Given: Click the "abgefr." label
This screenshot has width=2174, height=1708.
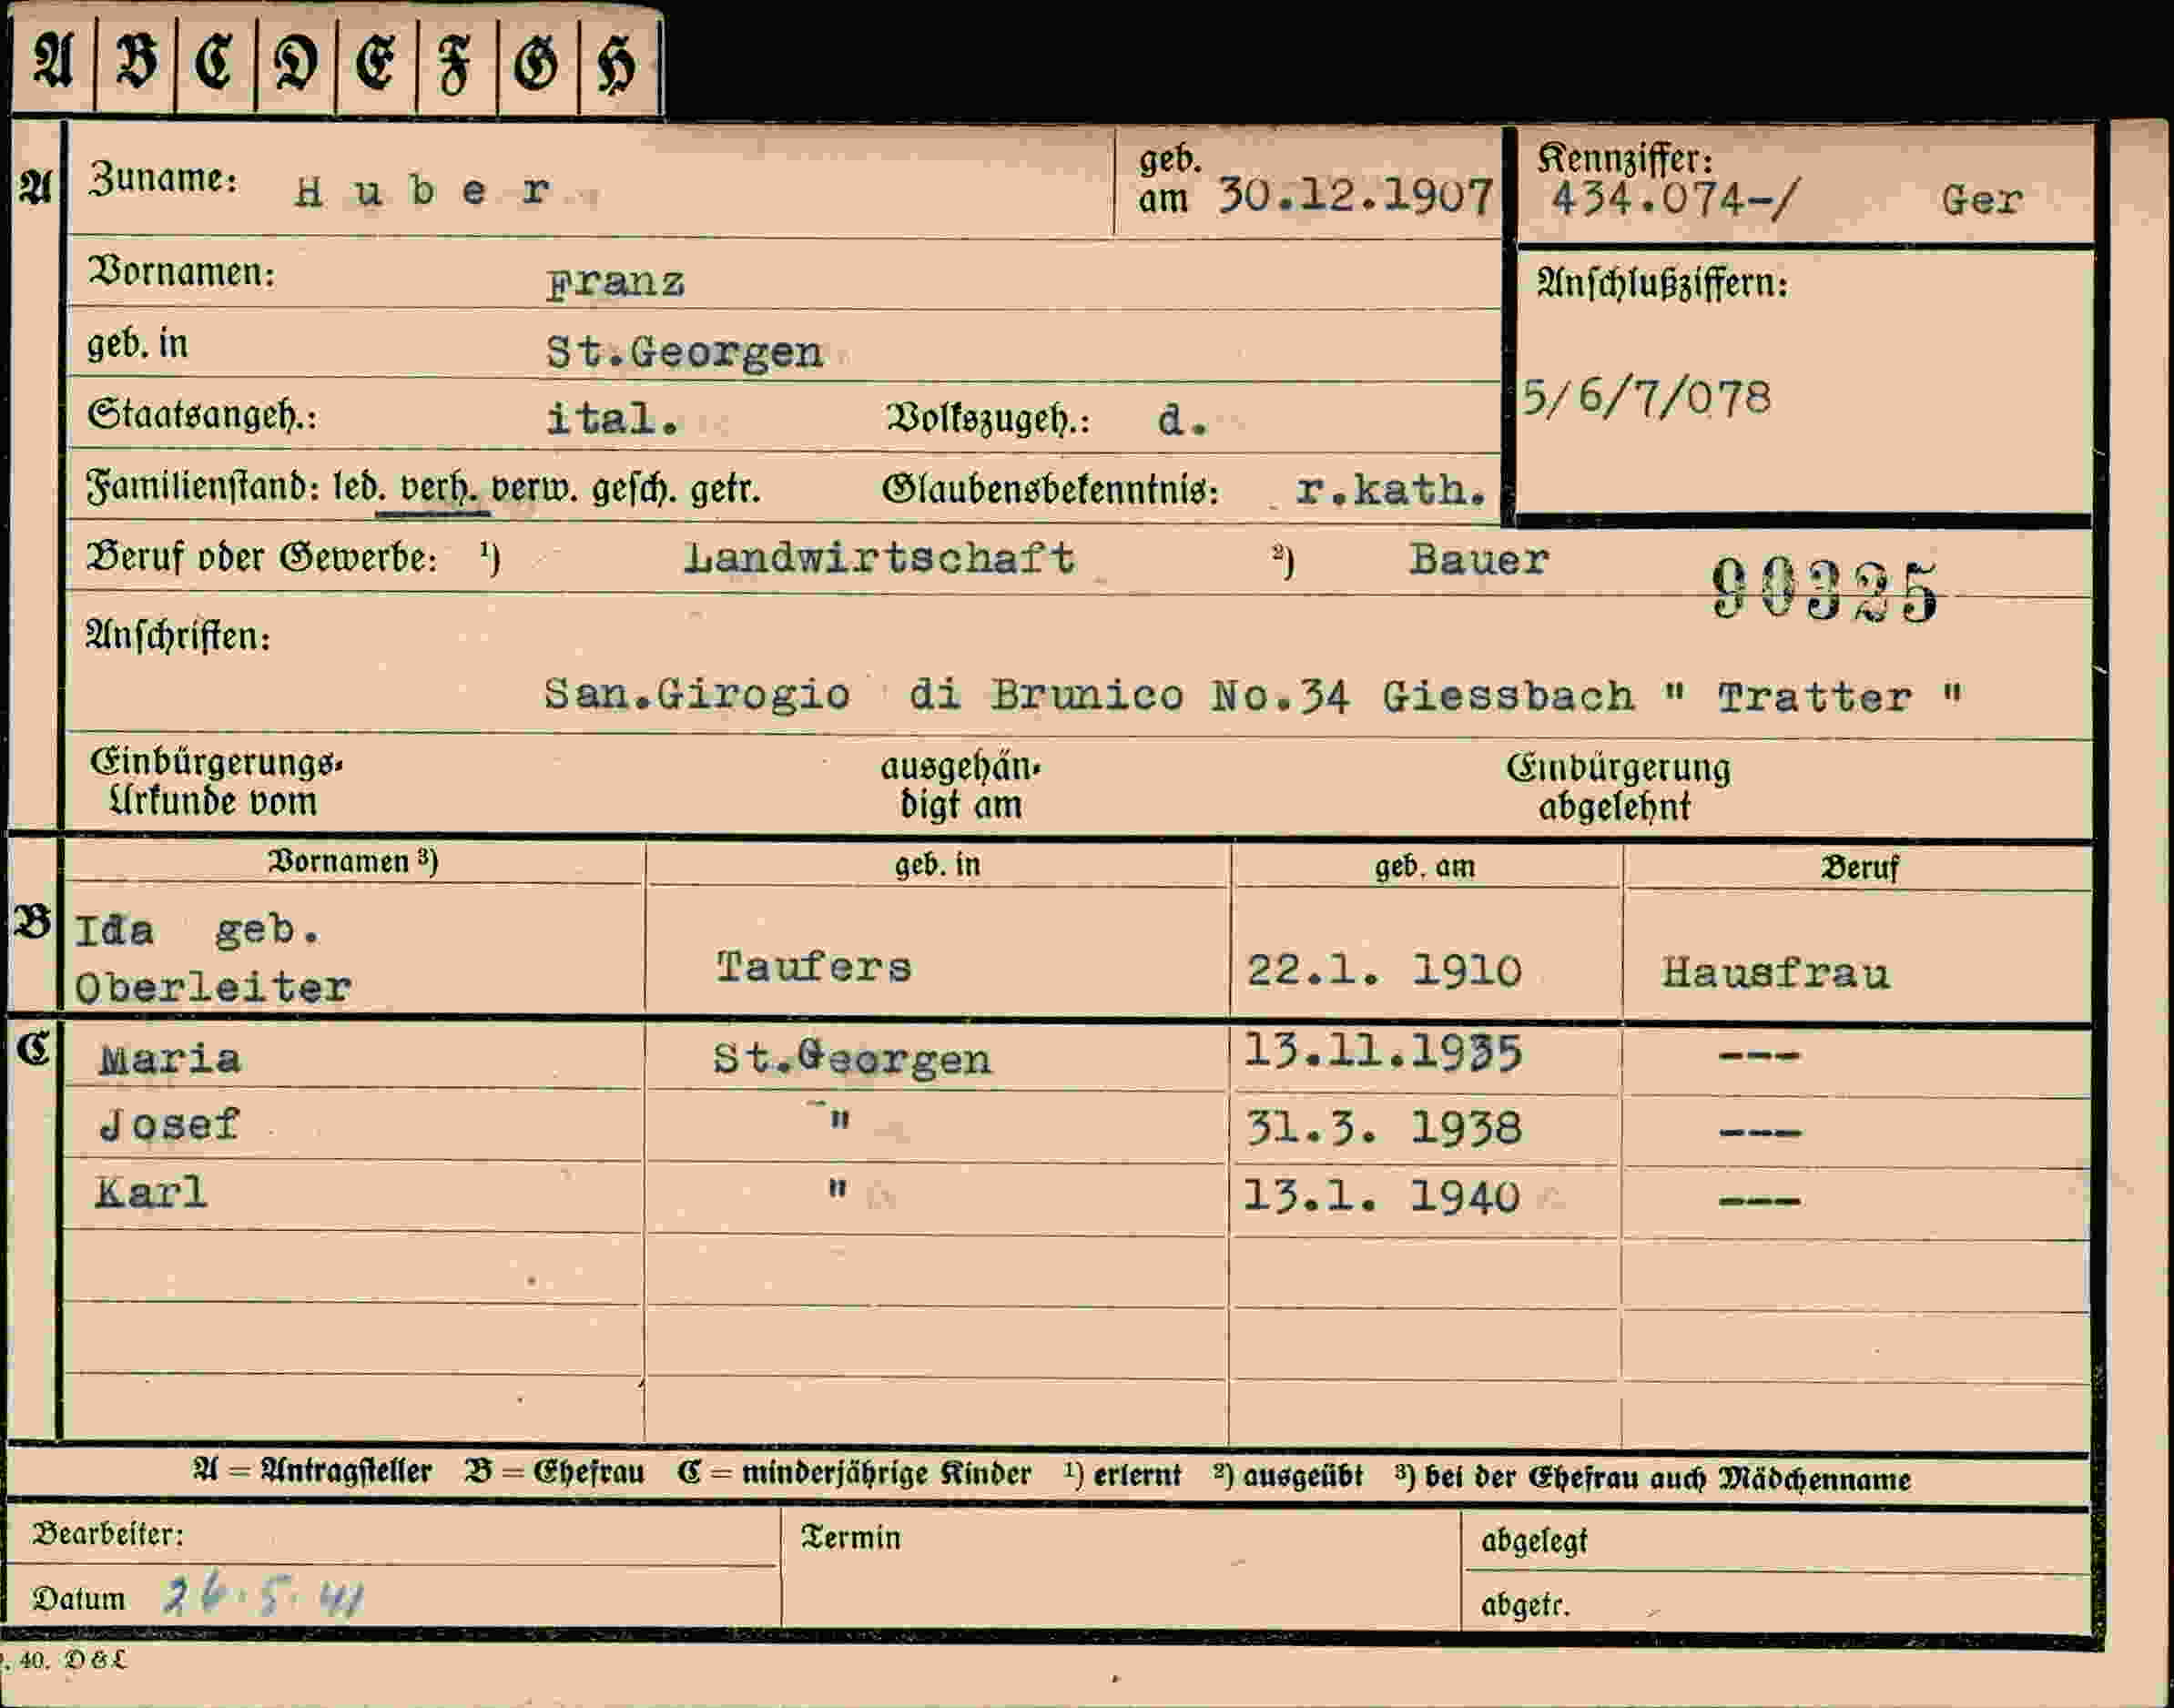Looking at the screenshot, I should [1525, 1605].
